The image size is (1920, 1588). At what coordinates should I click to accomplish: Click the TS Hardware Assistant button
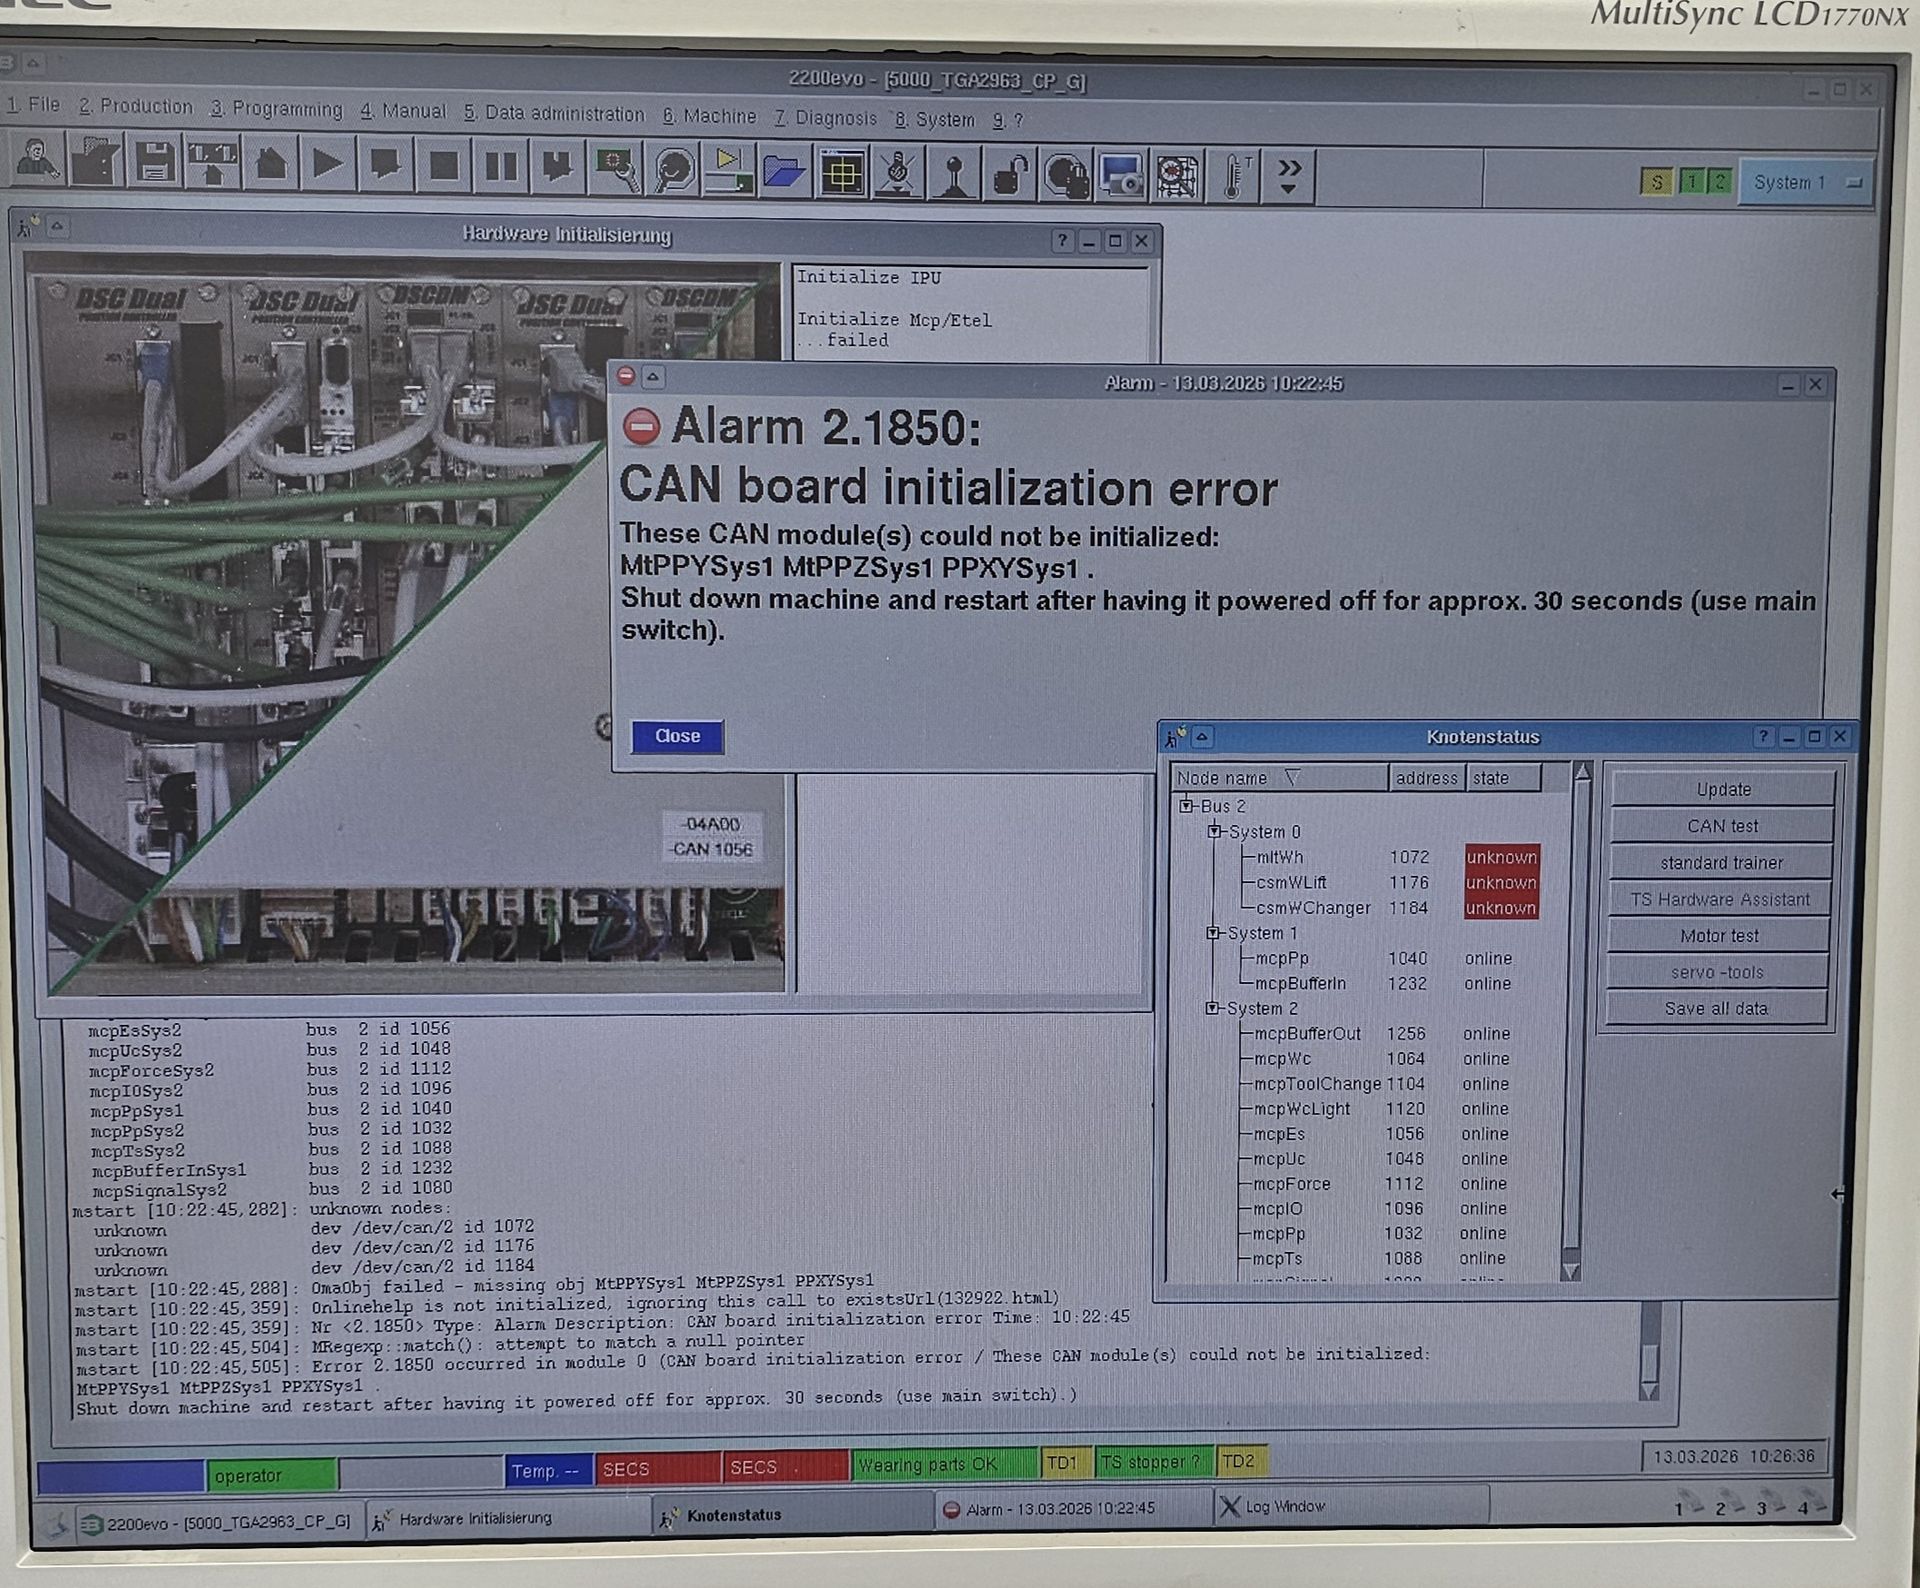(x=1719, y=899)
